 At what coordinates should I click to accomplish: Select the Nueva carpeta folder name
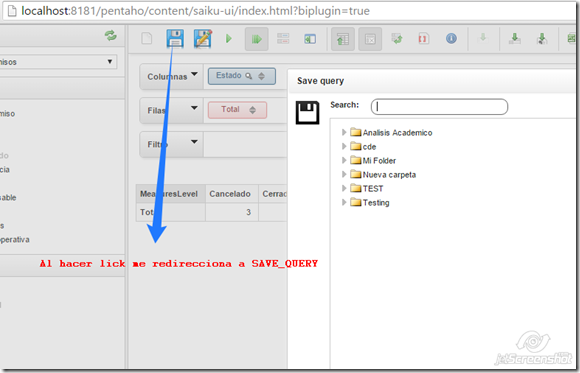[x=389, y=175]
